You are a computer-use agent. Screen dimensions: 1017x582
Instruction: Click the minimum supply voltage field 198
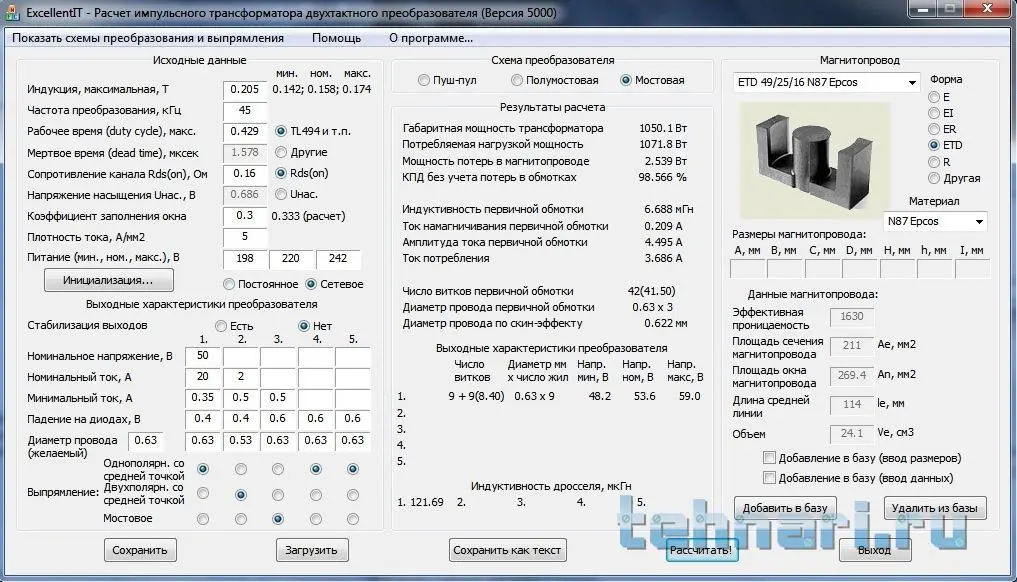tap(245, 258)
